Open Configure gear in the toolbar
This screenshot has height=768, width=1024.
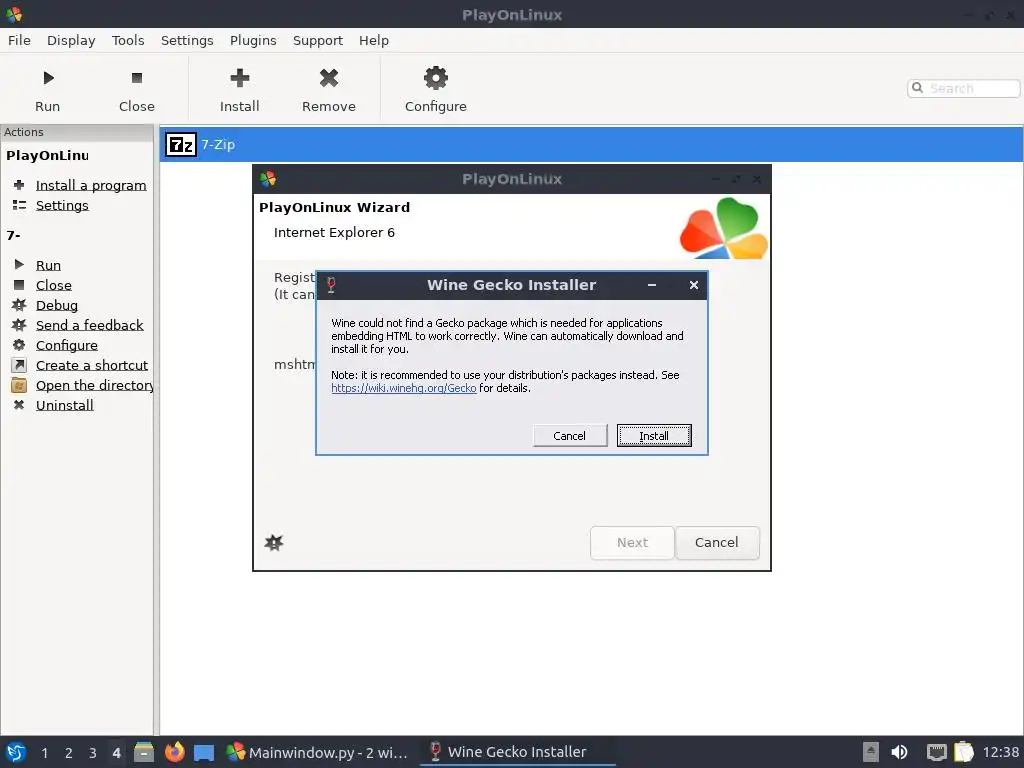[436, 78]
